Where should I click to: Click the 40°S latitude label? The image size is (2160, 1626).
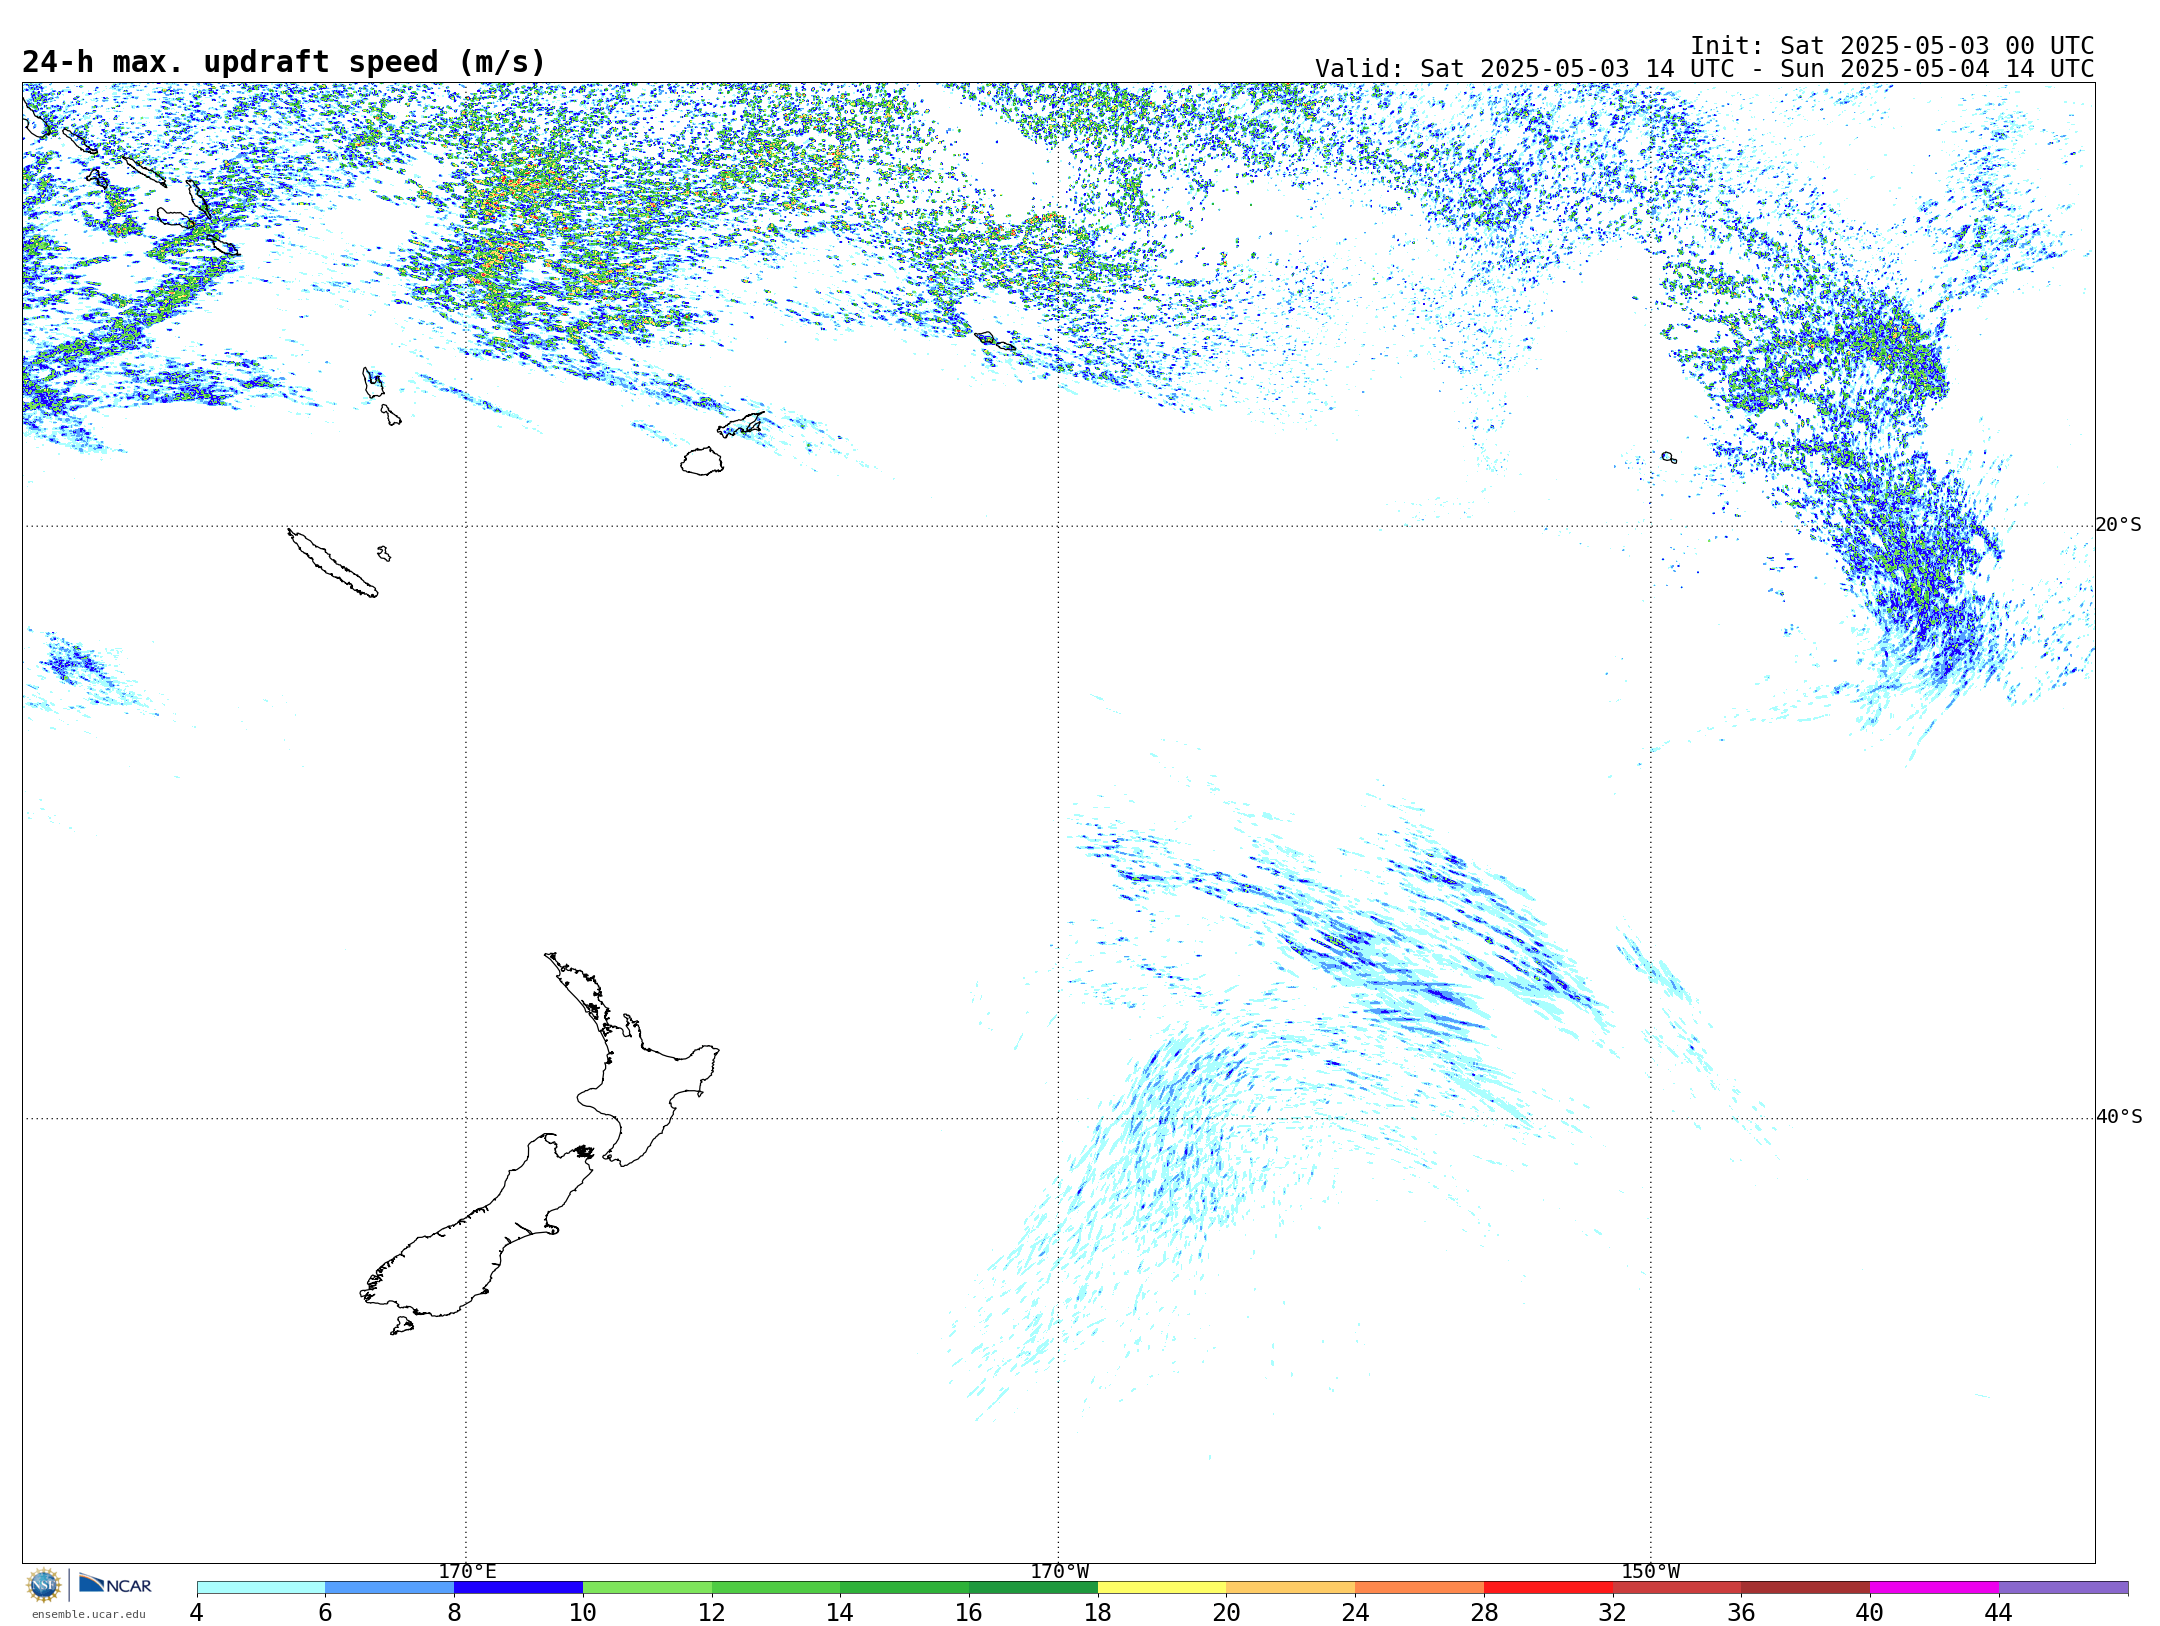pyautogui.click(x=2119, y=1117)
